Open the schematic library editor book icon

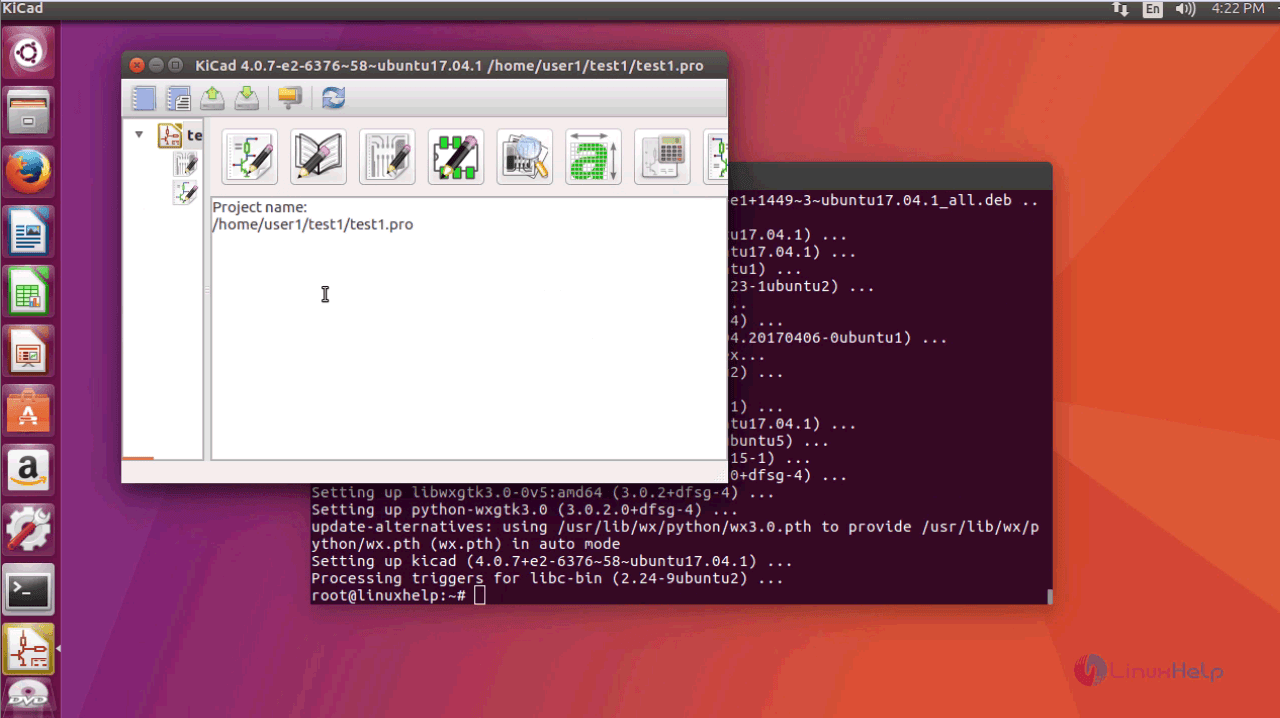pos(318,157)
